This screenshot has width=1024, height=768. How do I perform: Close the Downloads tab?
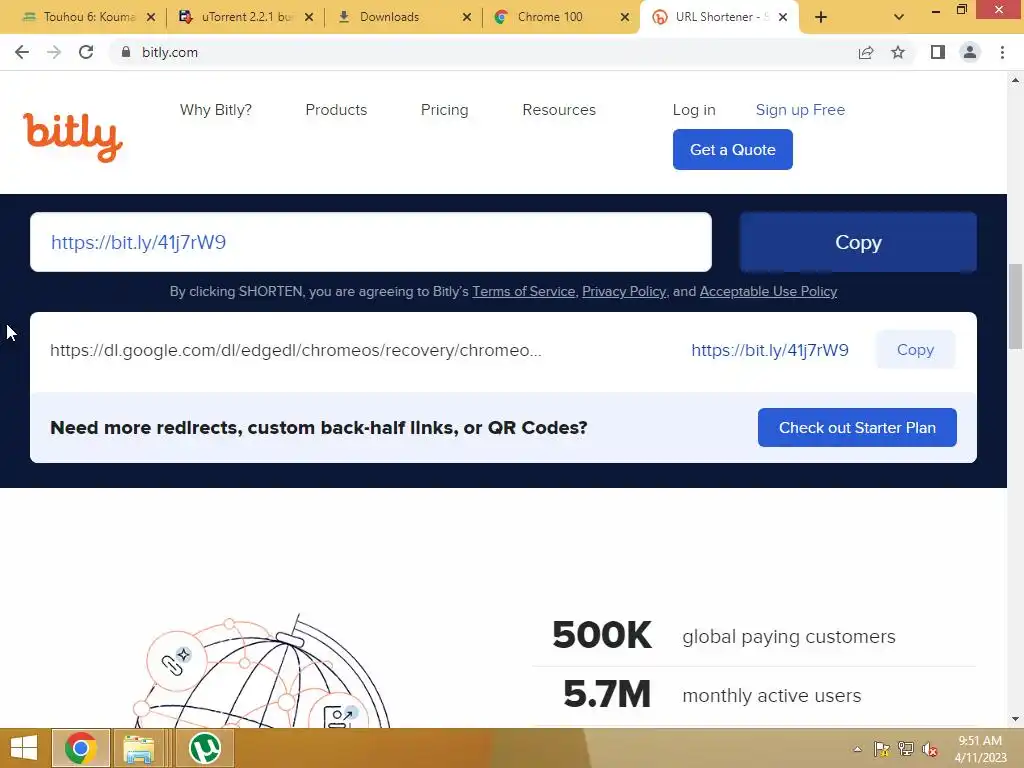point(467,17)
